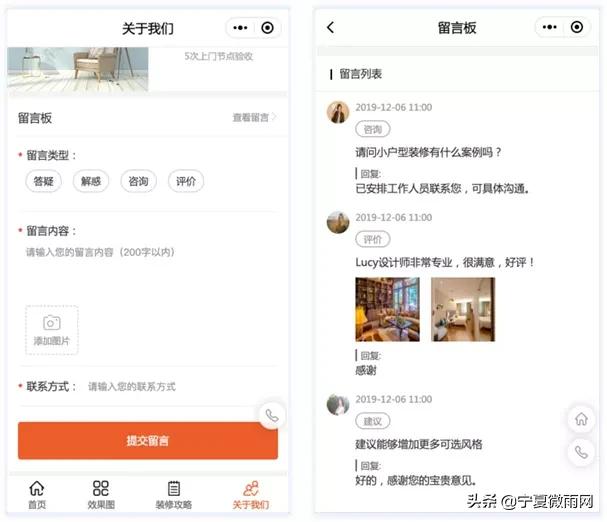Open the library room photo thumbnail
This screenshot has height=522, width=607.
(388, 309)
